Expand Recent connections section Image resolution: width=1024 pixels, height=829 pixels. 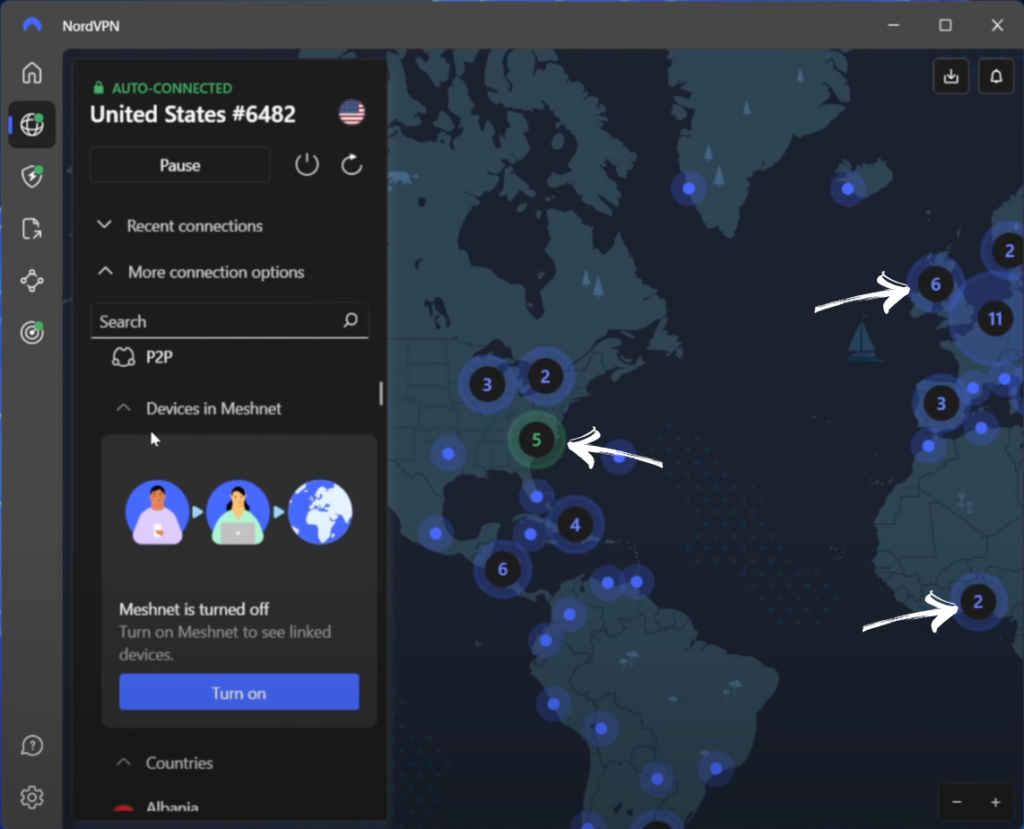pyautogui.click(x=180, y=226)
